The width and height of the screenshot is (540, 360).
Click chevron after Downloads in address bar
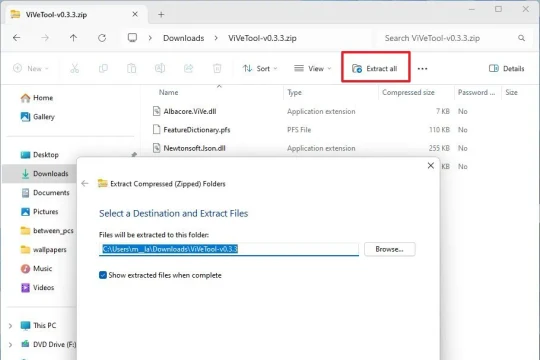tap(216, 38)
